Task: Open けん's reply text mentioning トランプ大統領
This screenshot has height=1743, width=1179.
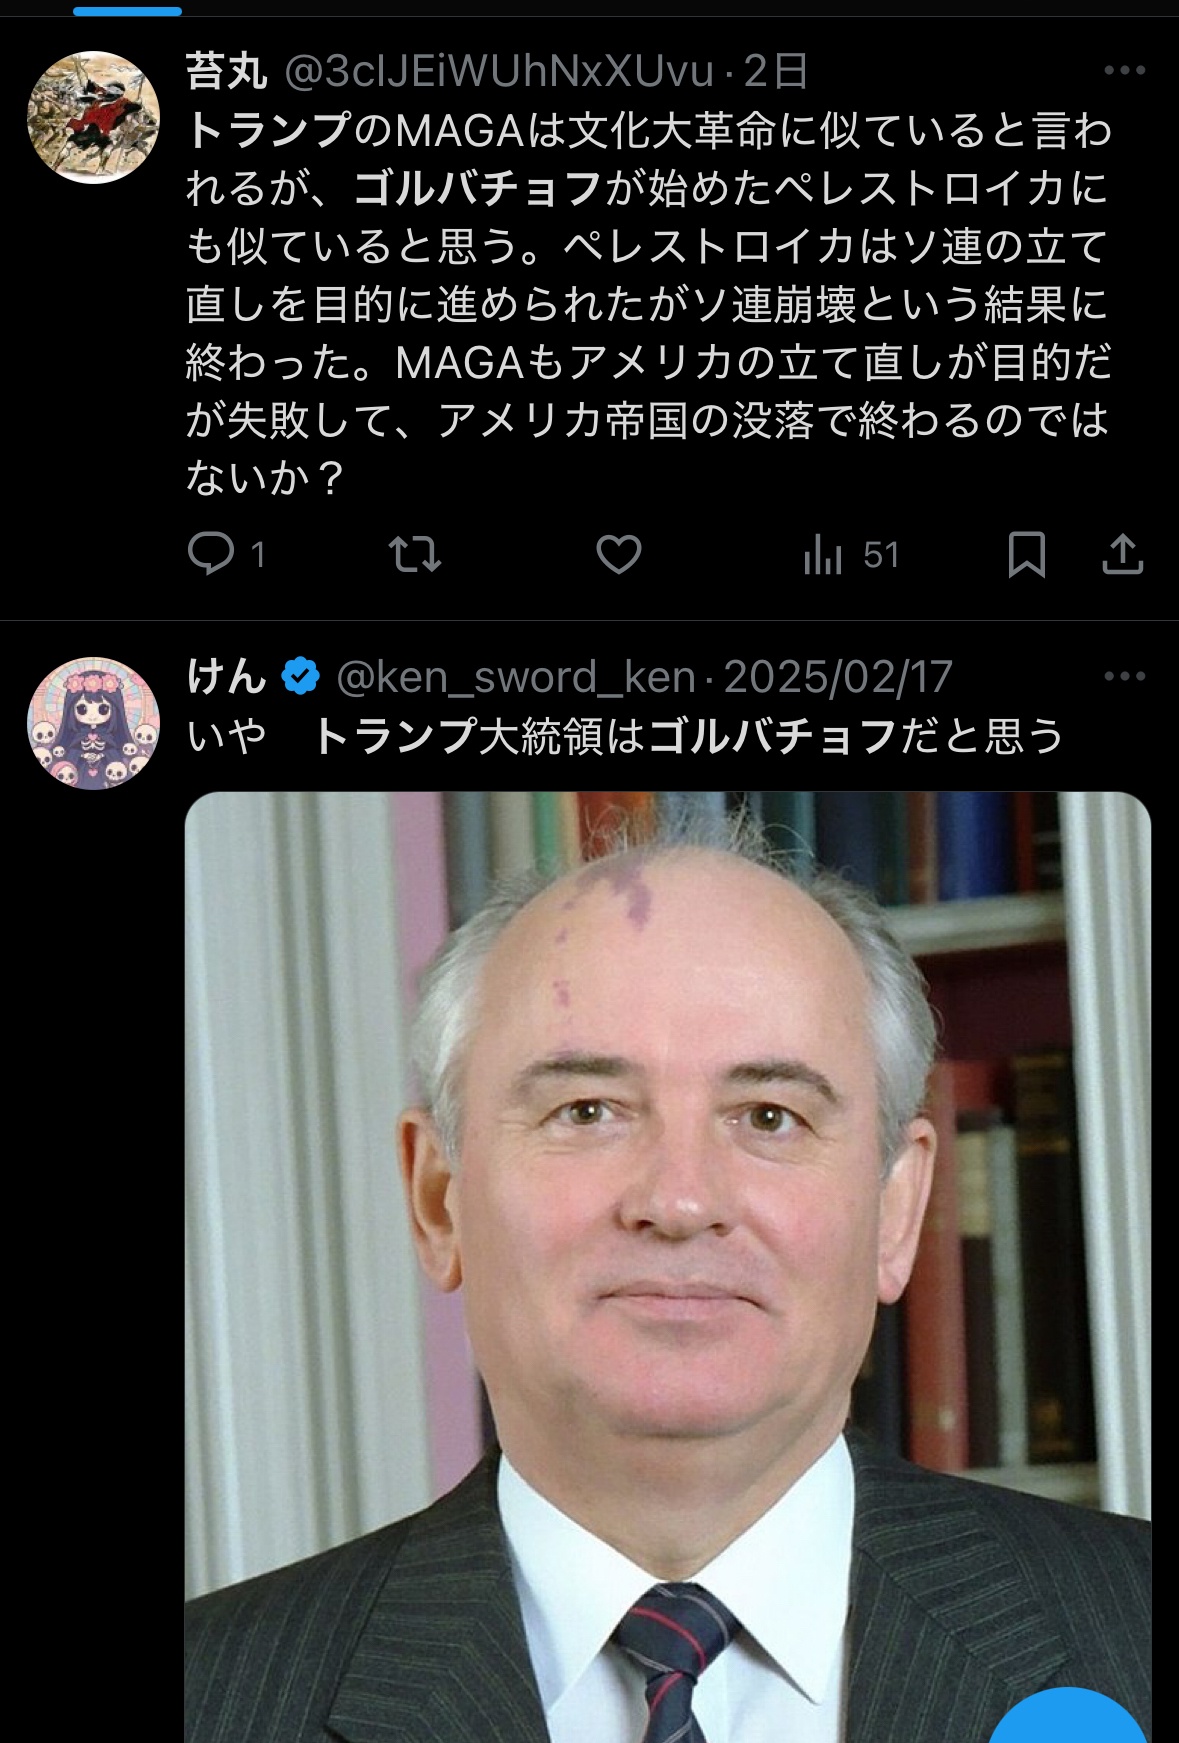Action: click(624, 737)
